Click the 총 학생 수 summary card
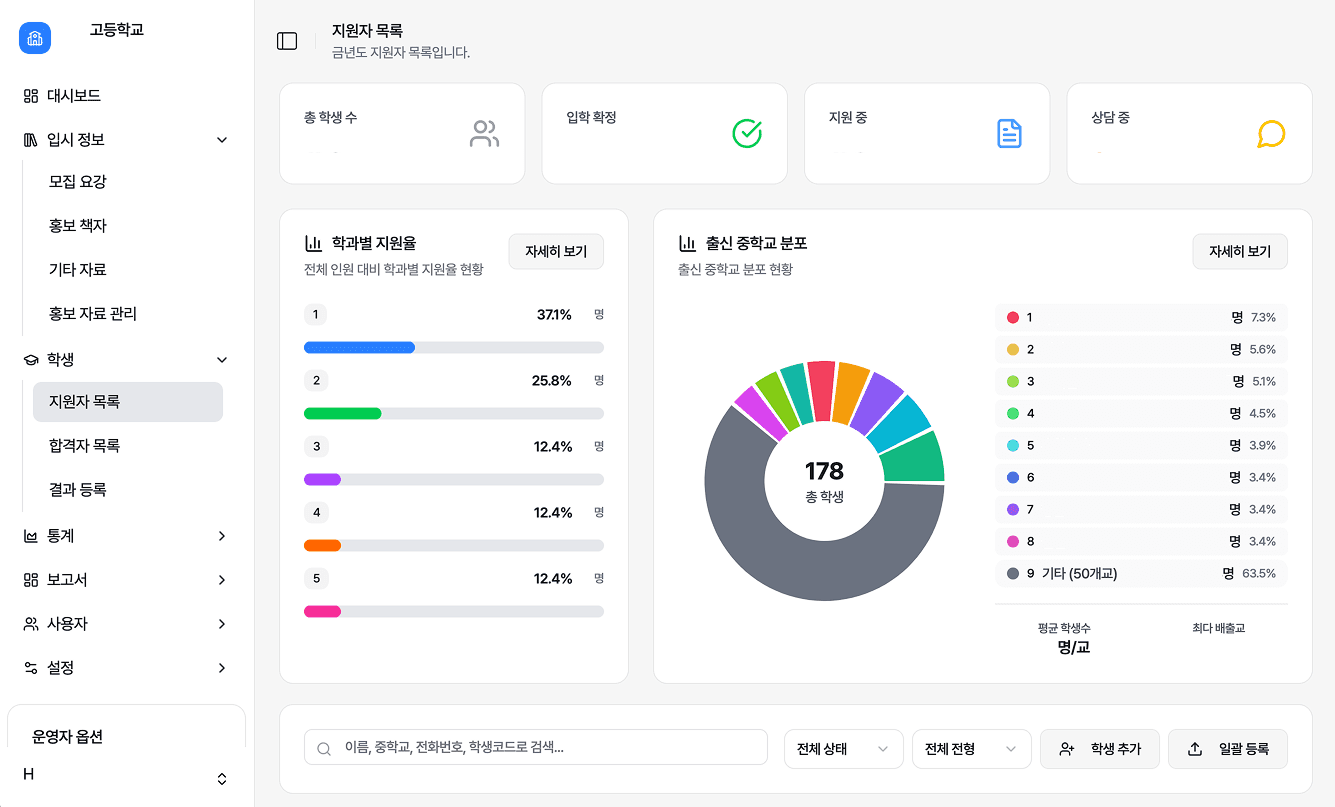Image resolution: width=1335 pixels, height=807 pixels. [402, 134]
